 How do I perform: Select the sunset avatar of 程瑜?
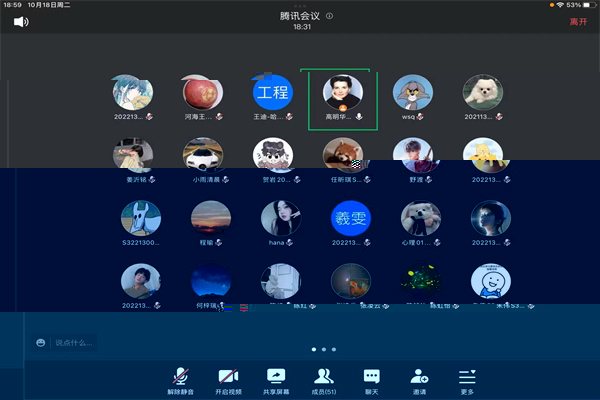(x=211, y=218)
